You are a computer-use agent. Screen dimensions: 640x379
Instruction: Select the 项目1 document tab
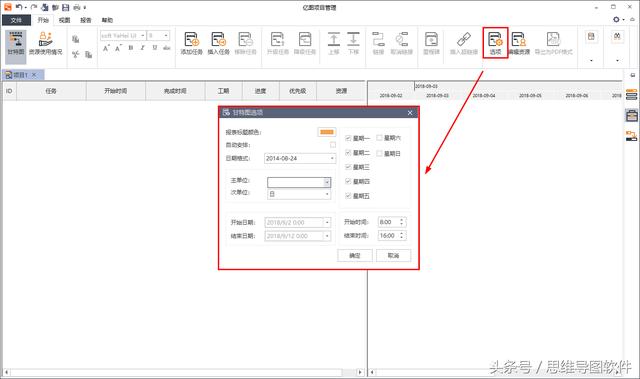22,75
